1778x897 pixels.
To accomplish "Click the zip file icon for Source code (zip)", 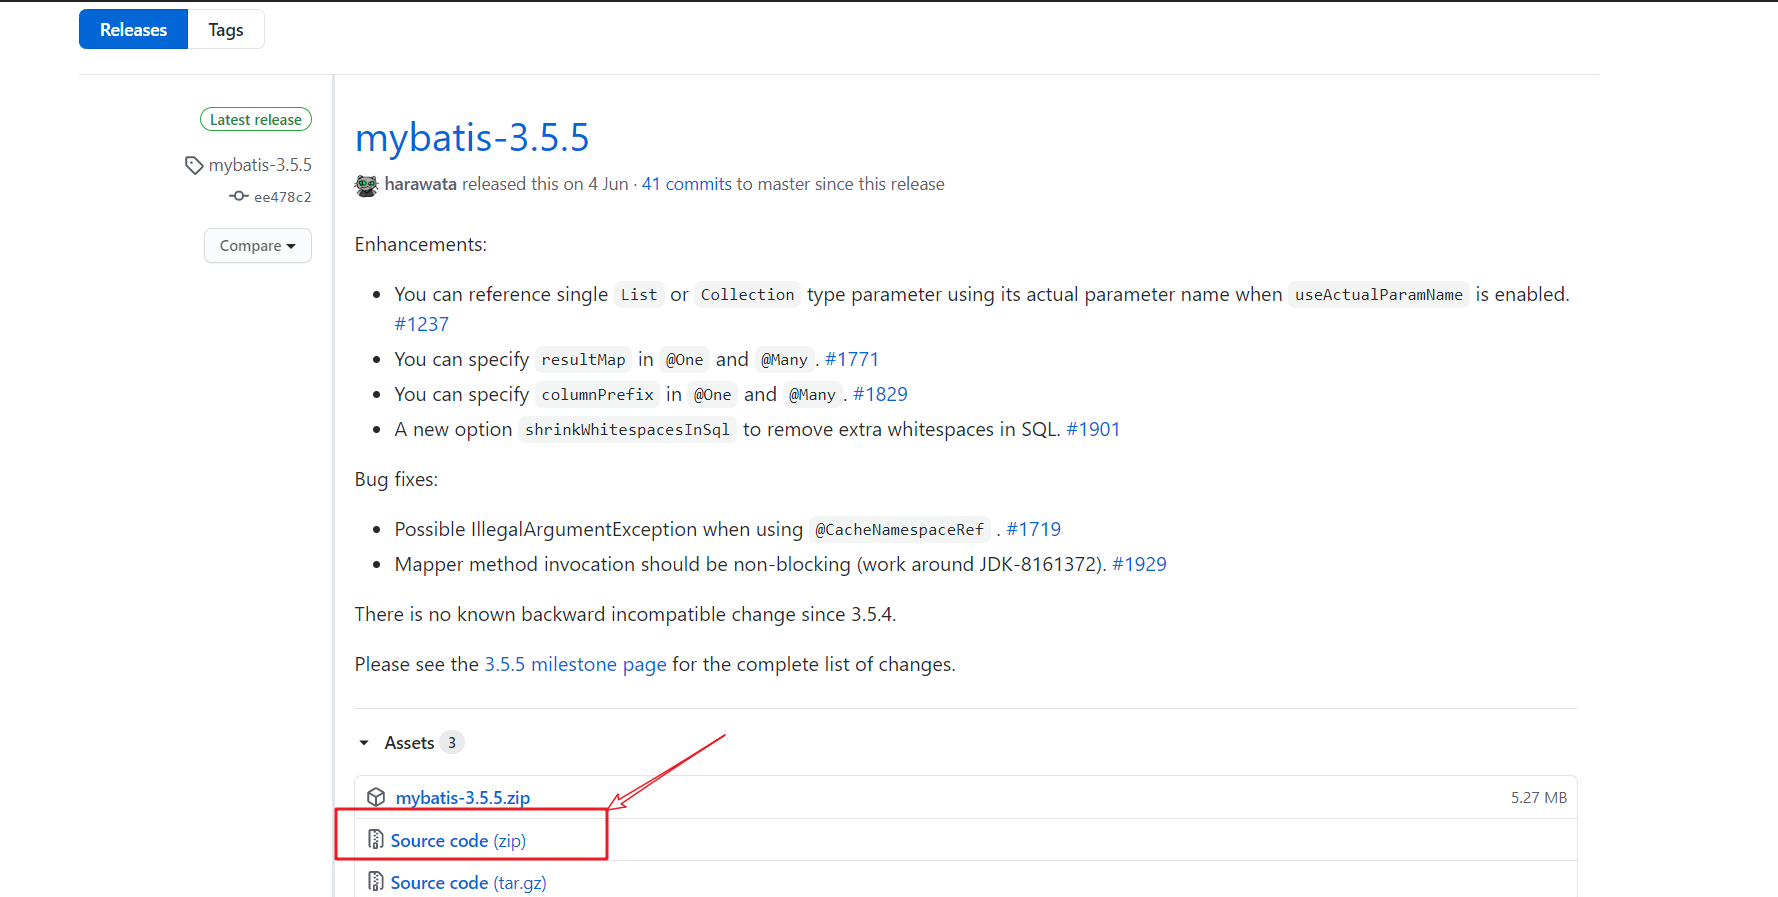I will point(376,840).
